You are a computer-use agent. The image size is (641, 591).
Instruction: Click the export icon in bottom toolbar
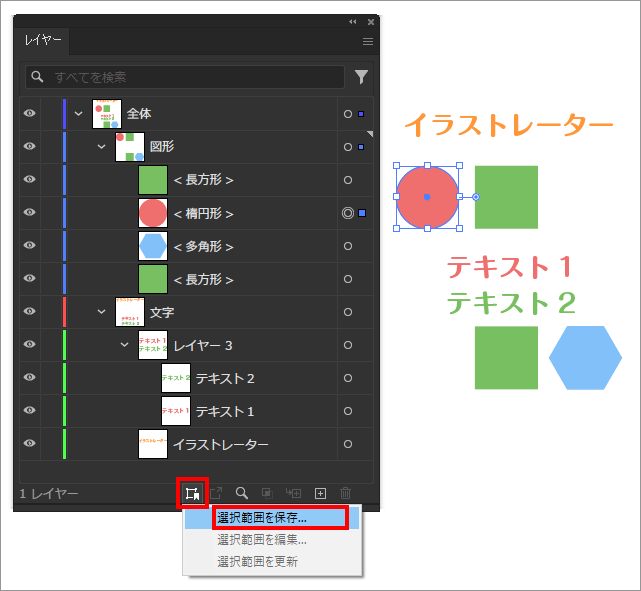pyautogui.click(x=216, y=493)
